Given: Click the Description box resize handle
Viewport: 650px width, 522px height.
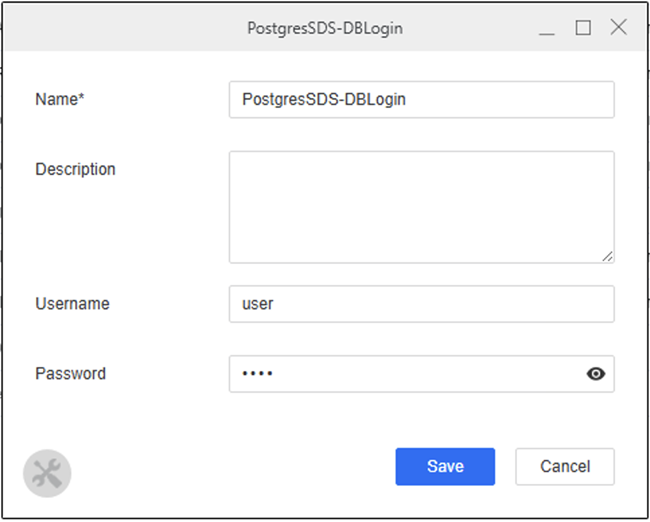Looking at the screenshot, I should click(x=607, y=256).
